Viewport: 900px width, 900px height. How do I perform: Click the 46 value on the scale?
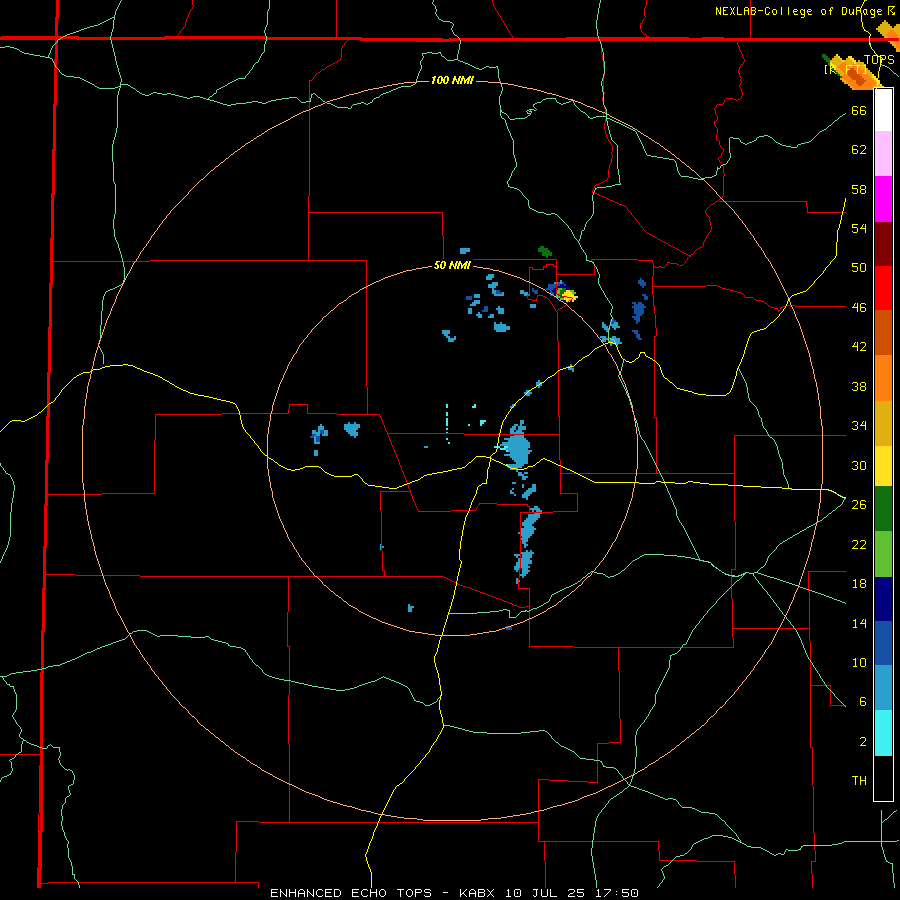click(859, 307)
